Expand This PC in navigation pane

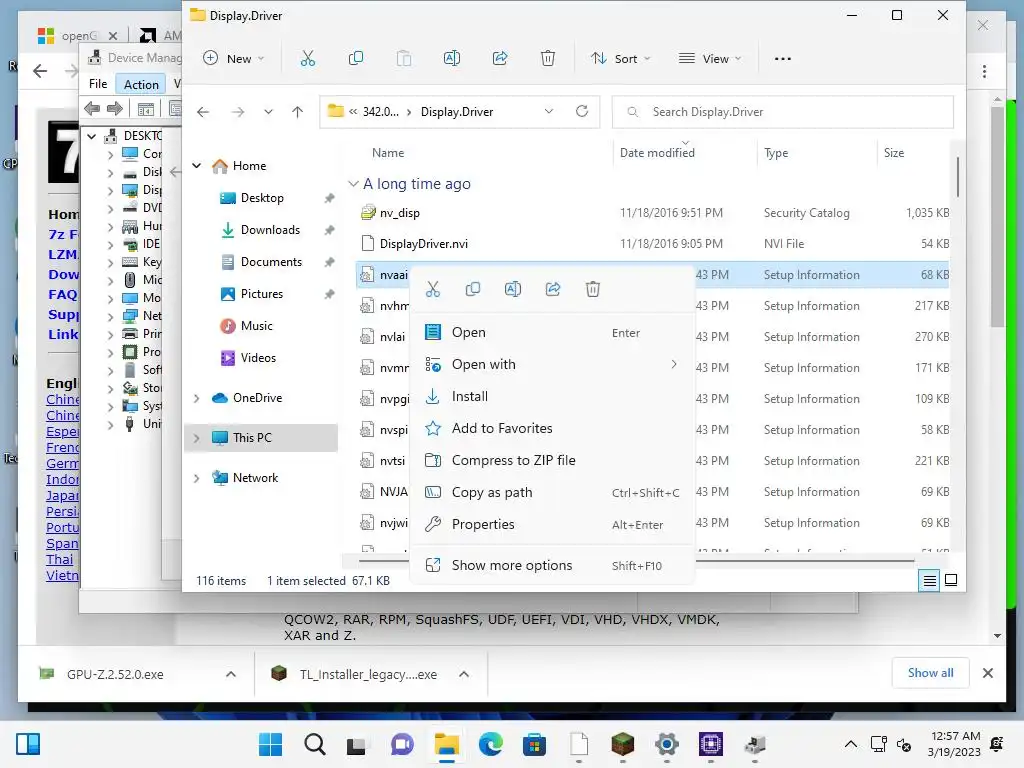pyautogui.click(x=197, y=438)
